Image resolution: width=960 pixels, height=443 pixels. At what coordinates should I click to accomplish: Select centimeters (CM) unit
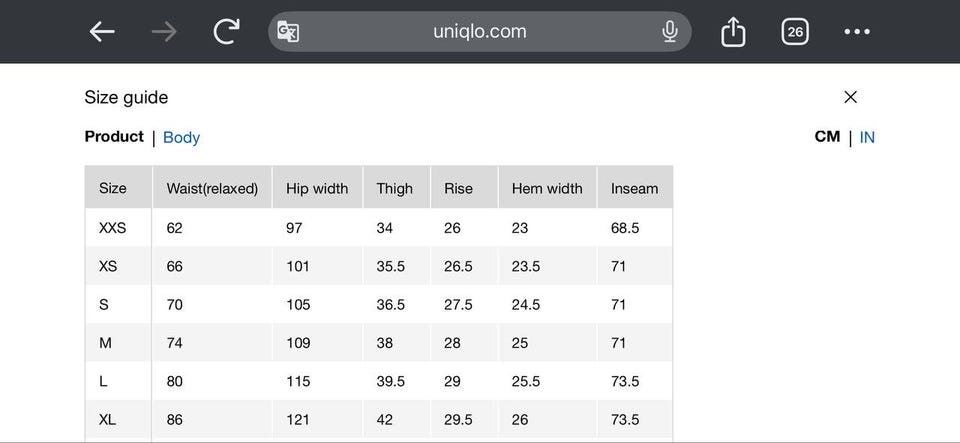pos(827,137)
